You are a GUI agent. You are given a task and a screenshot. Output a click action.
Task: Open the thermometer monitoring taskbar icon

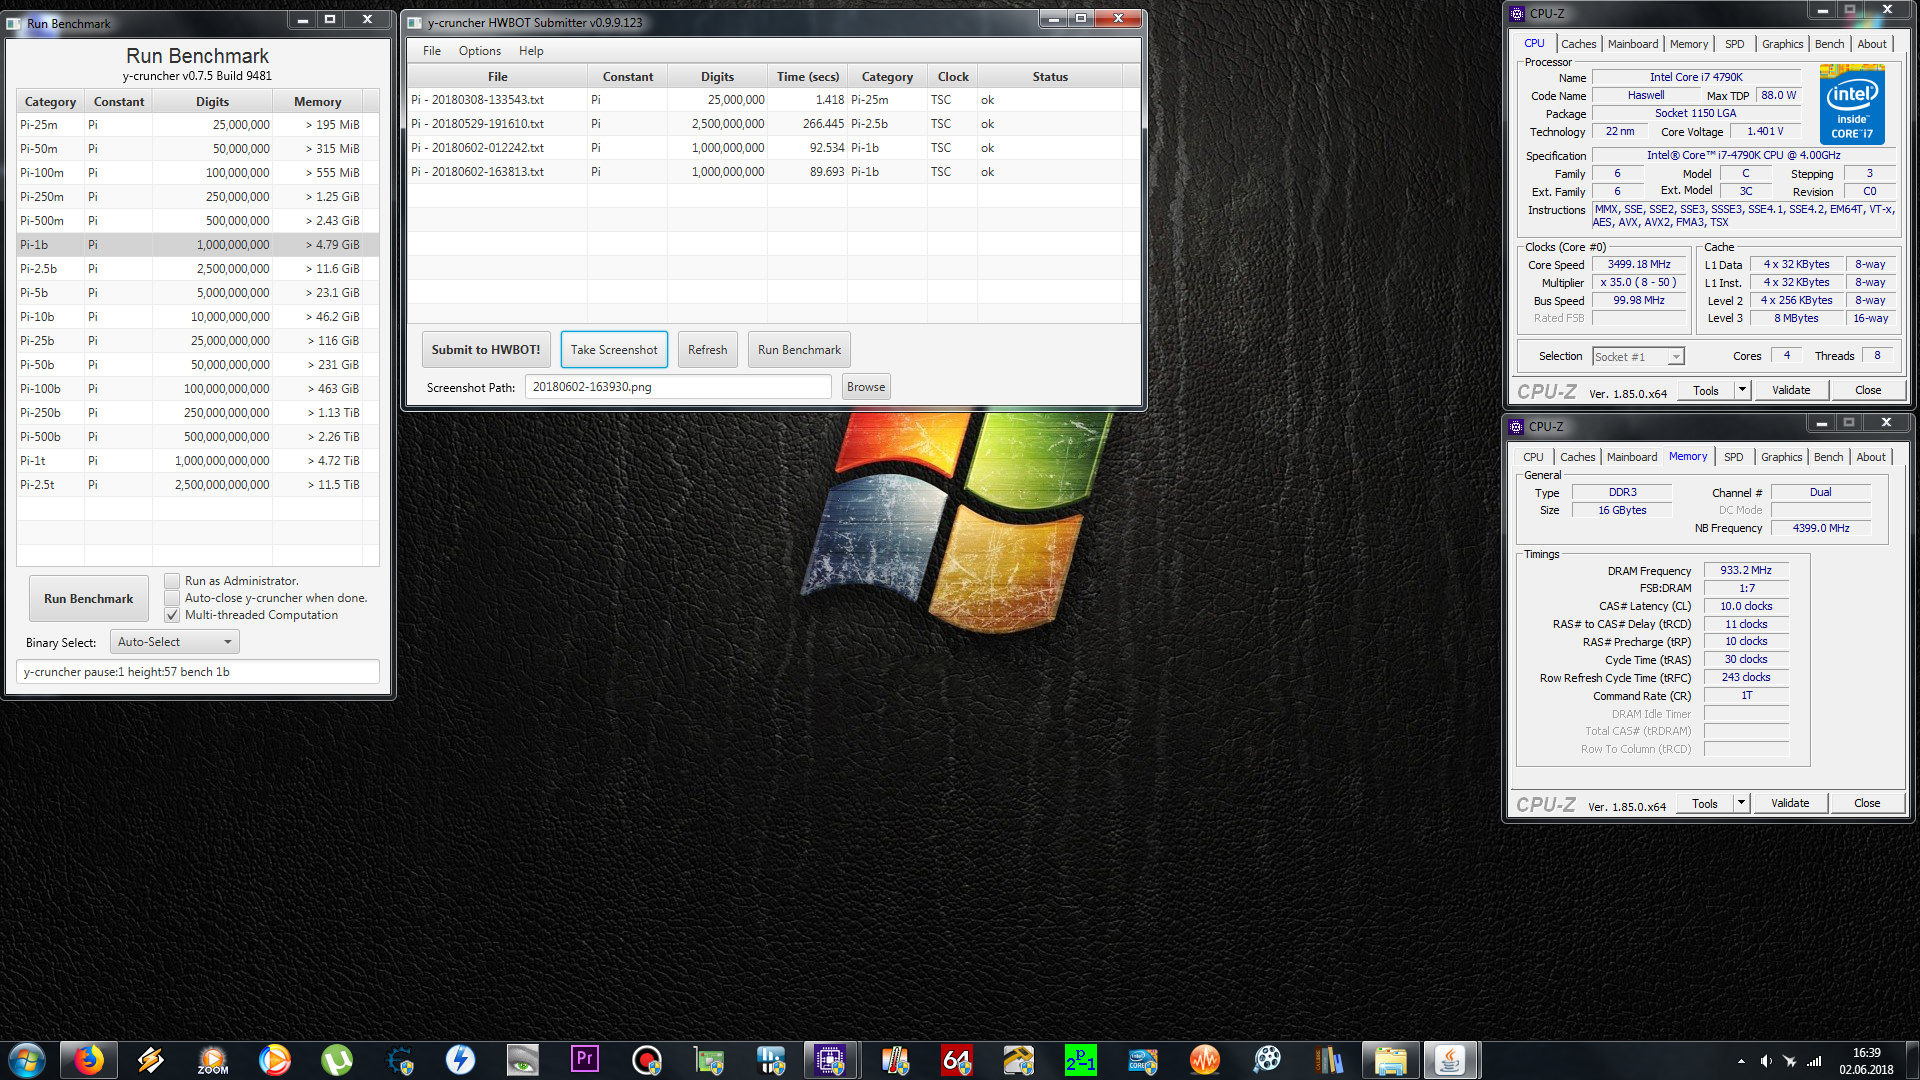coord(895,1060)
